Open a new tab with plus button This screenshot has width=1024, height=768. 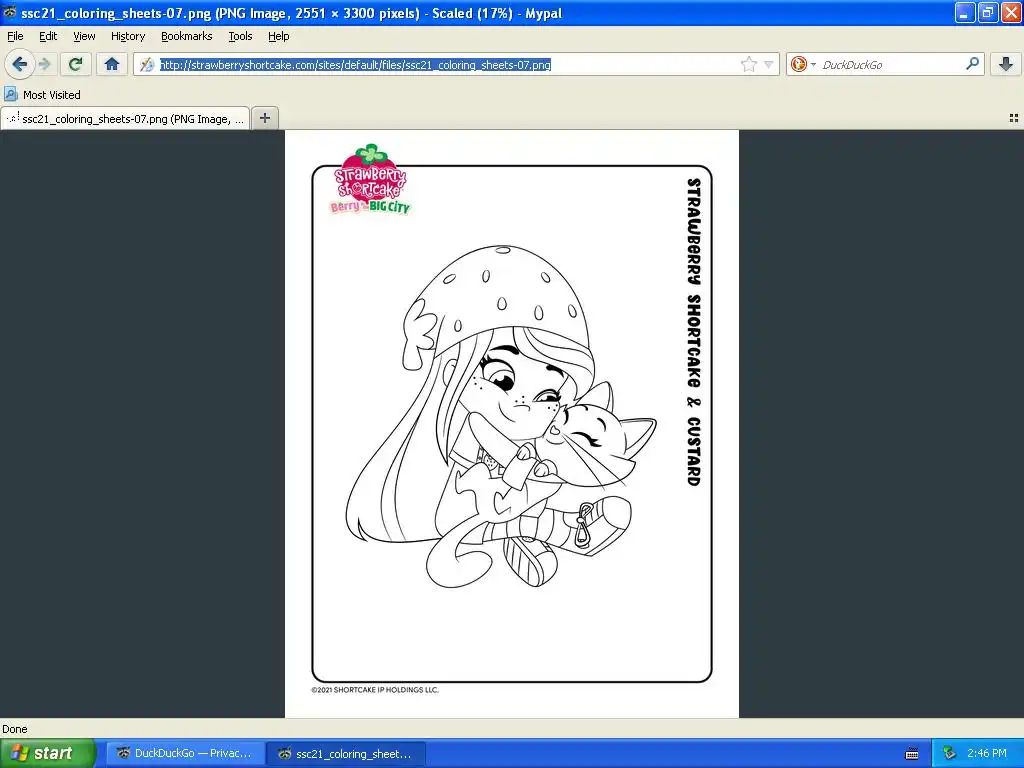click(264, 118)
